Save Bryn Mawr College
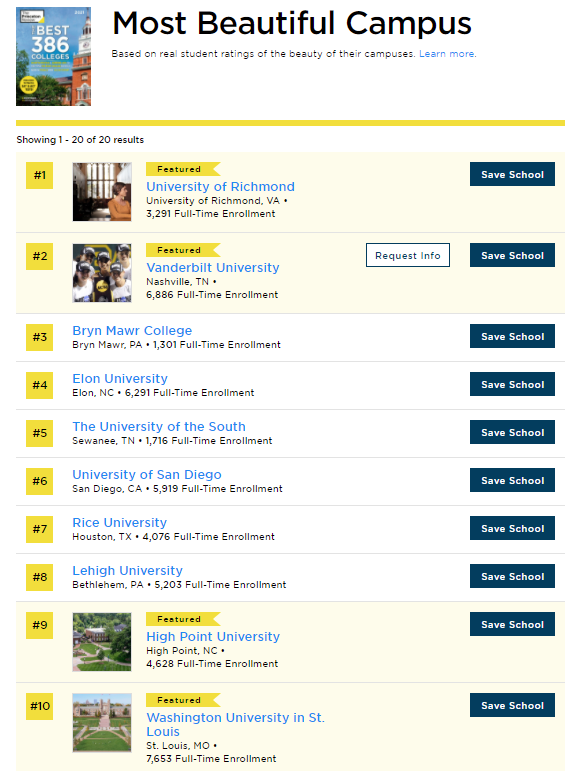Screen dimensions: 579x771 pos(512,336)
